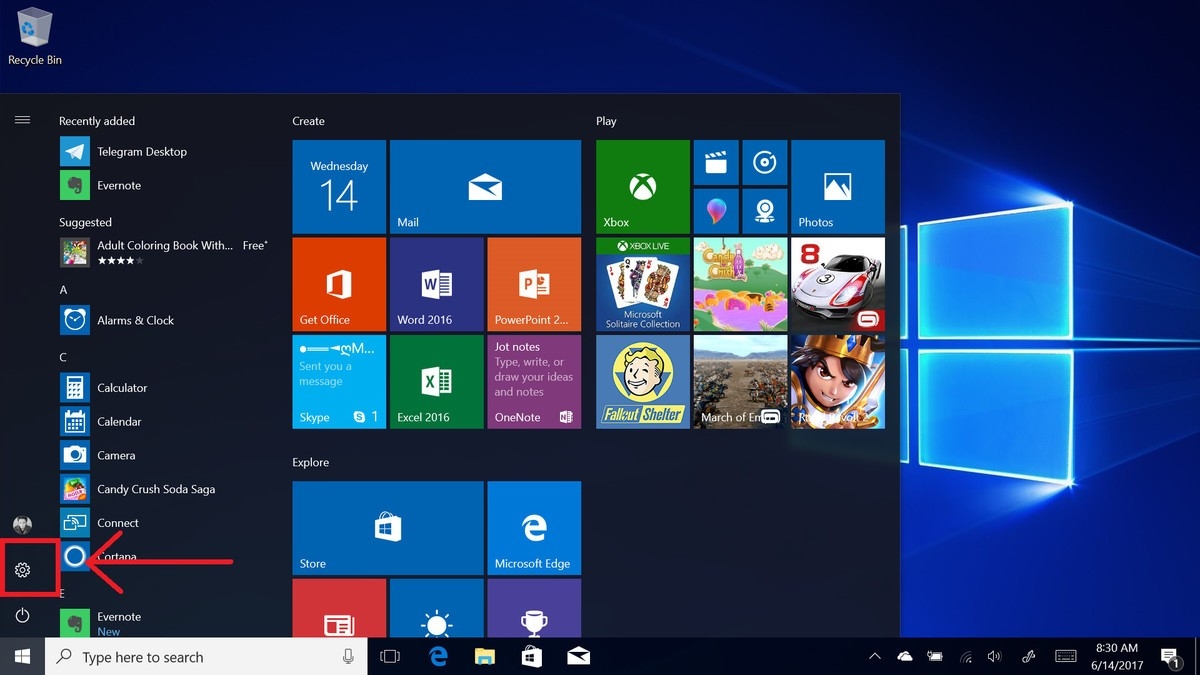Launch Paint 3D from the tiles
This screenshot has width=1200, height=675.
point(715,211)
